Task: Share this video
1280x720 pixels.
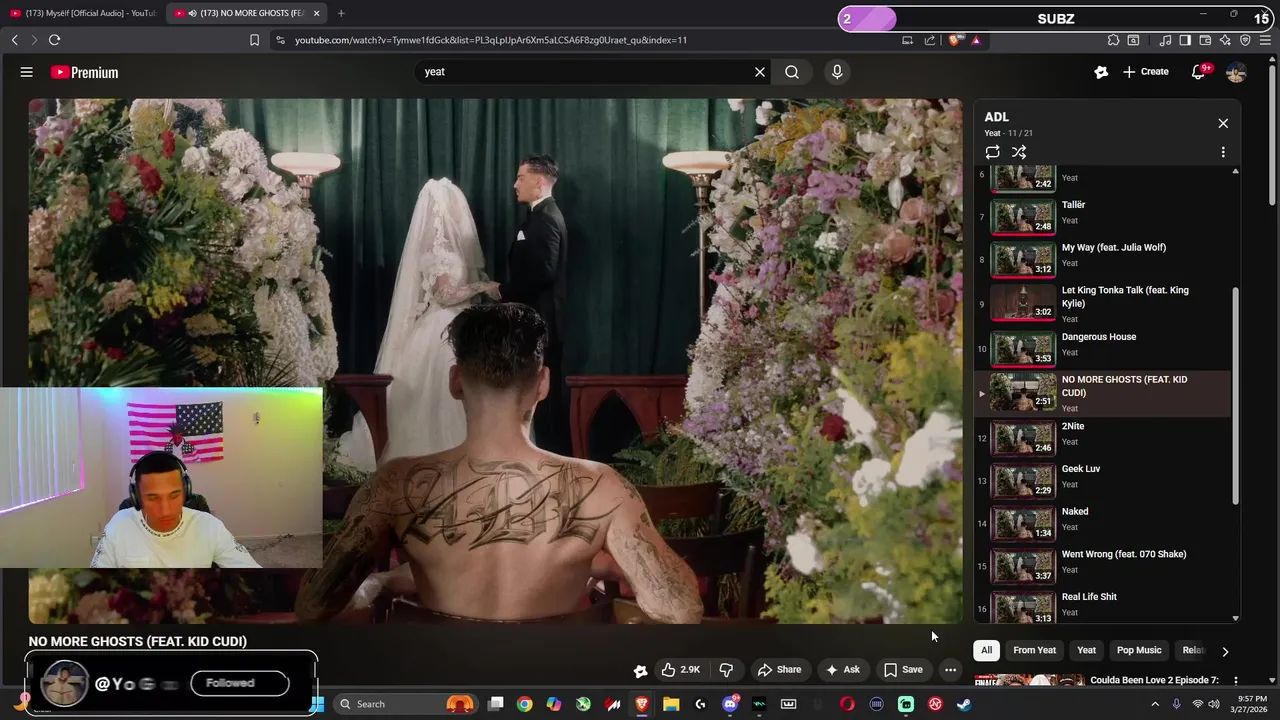Action: (779, 669)
